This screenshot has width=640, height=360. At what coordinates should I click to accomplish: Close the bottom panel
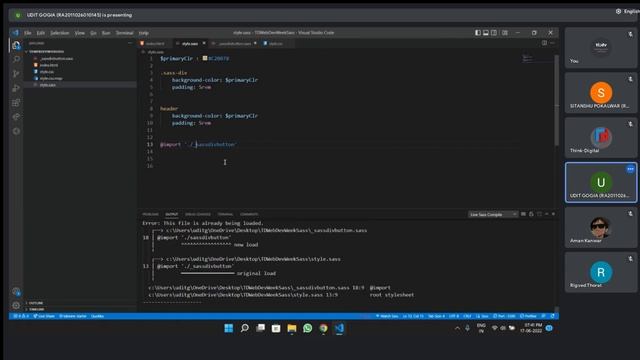[553, 214]
